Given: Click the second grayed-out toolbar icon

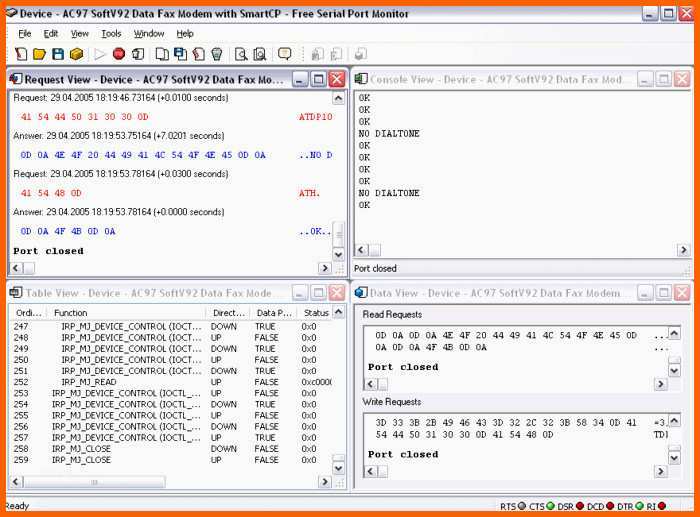Looking at the screenshot, I should point(336,54).
